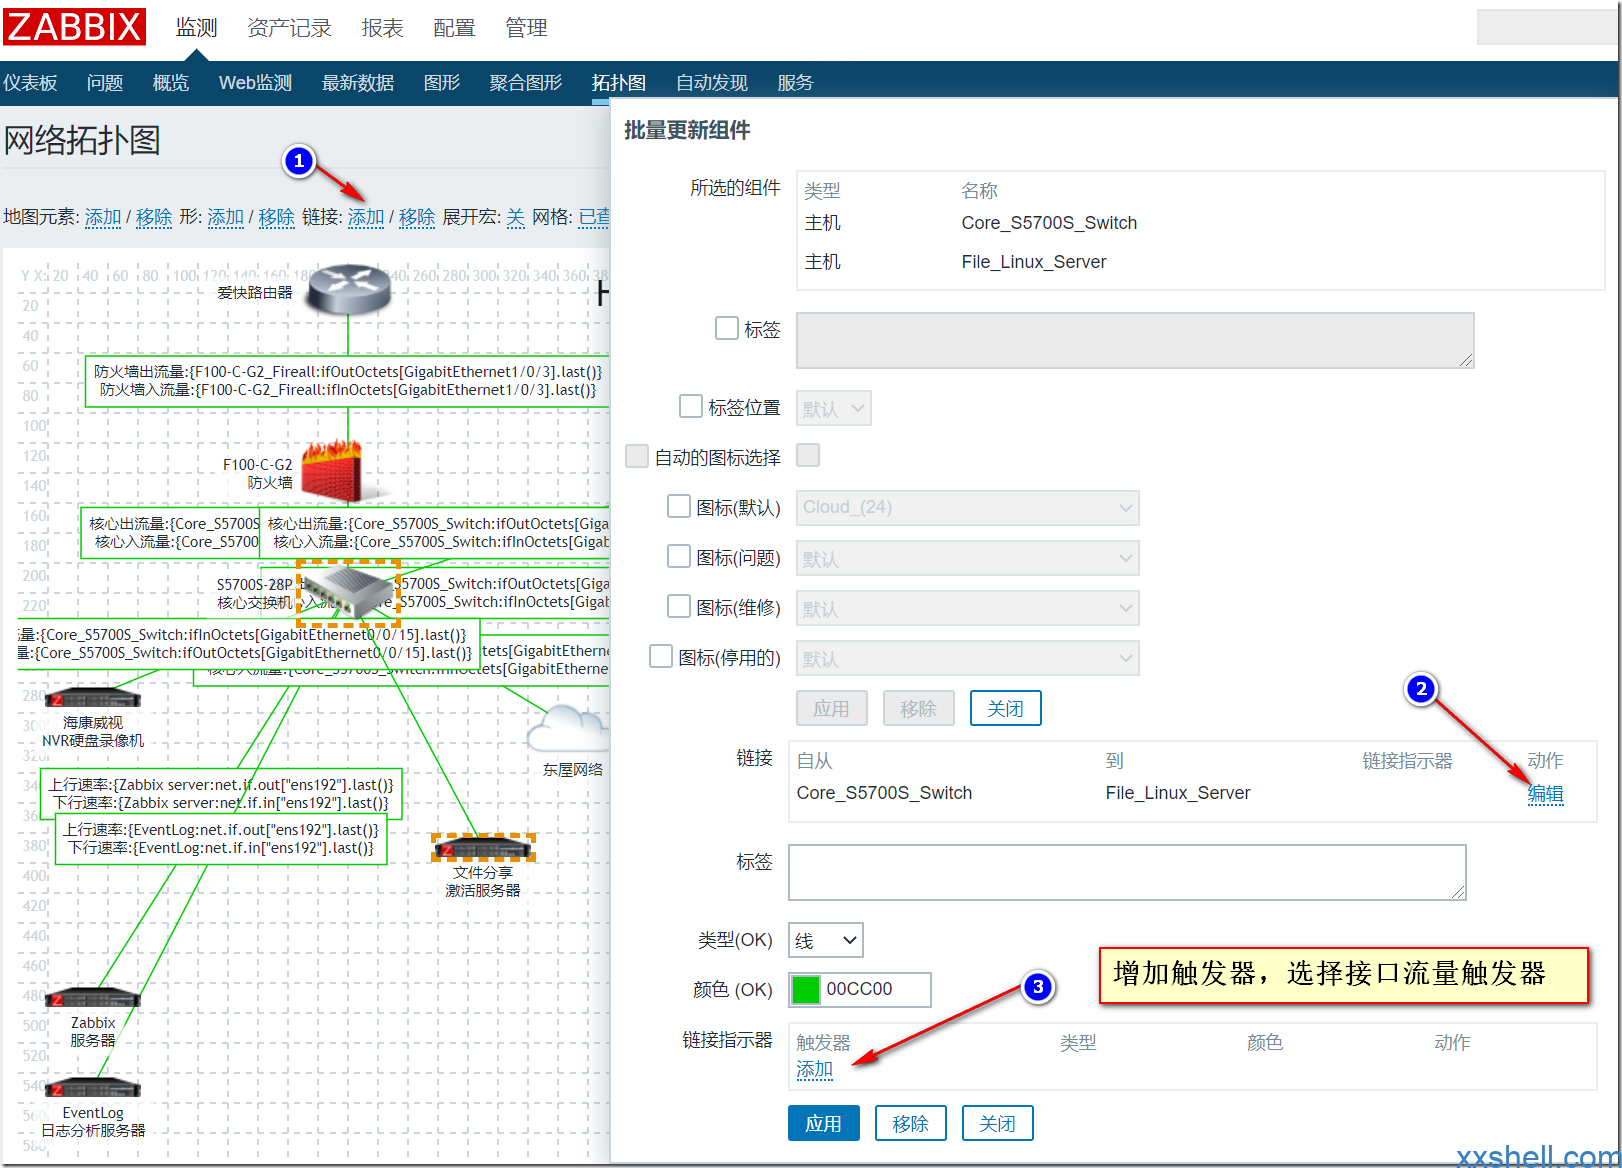Enable the 图标(维修) checkbox
The height and width of the screenshot is (1168, 1622).
pos(679,606)
